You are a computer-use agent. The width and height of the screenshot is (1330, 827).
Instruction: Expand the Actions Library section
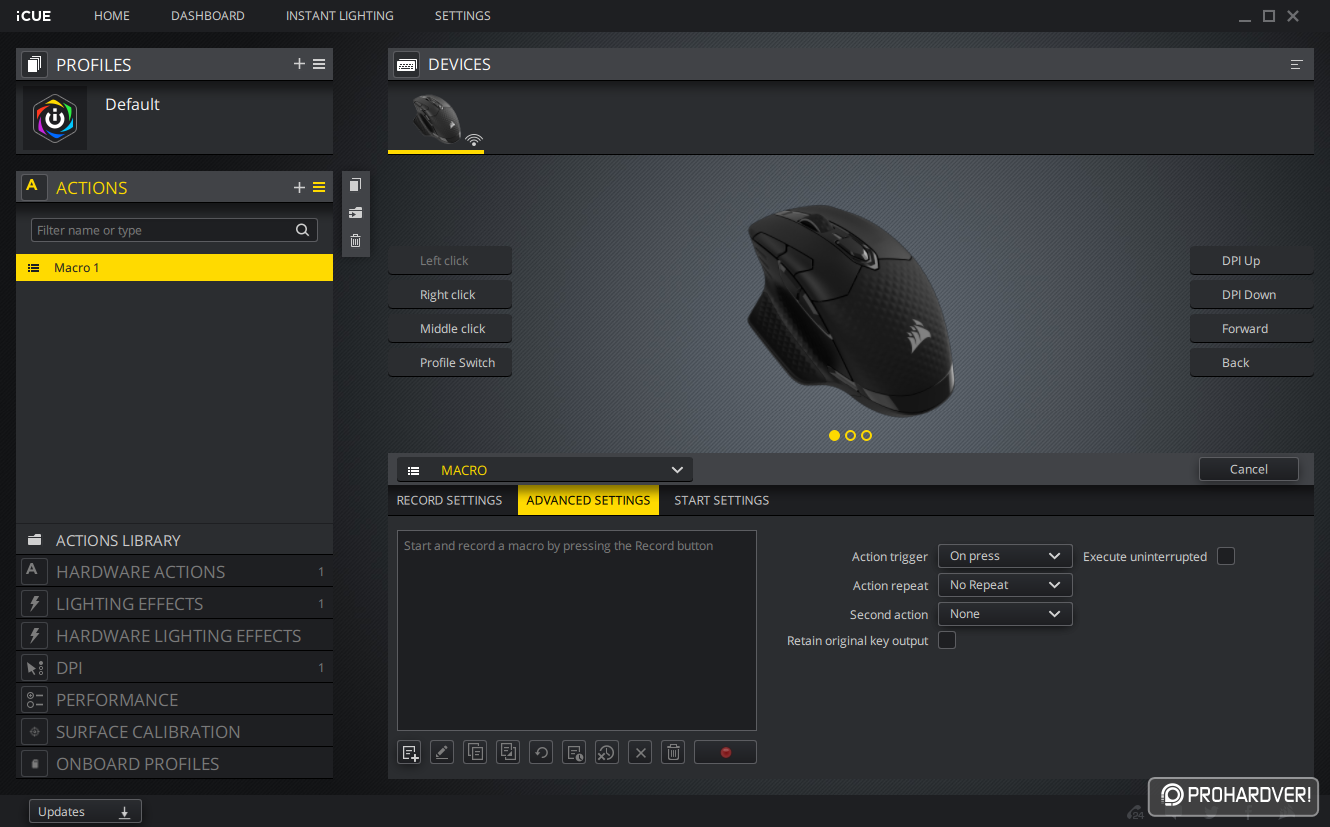click(x=174, y=540)
